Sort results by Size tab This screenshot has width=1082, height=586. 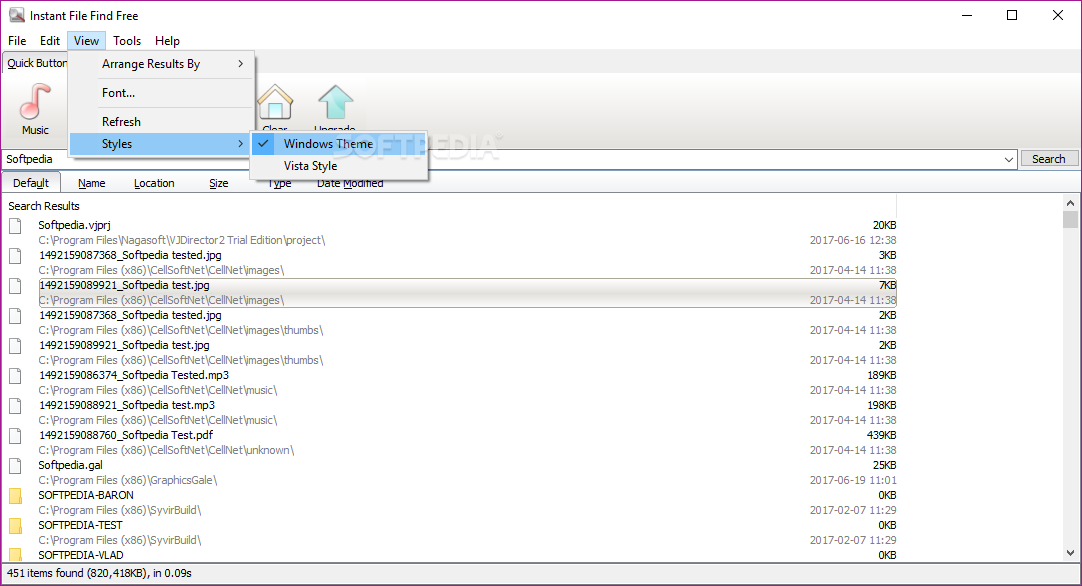tap(219, 183)
